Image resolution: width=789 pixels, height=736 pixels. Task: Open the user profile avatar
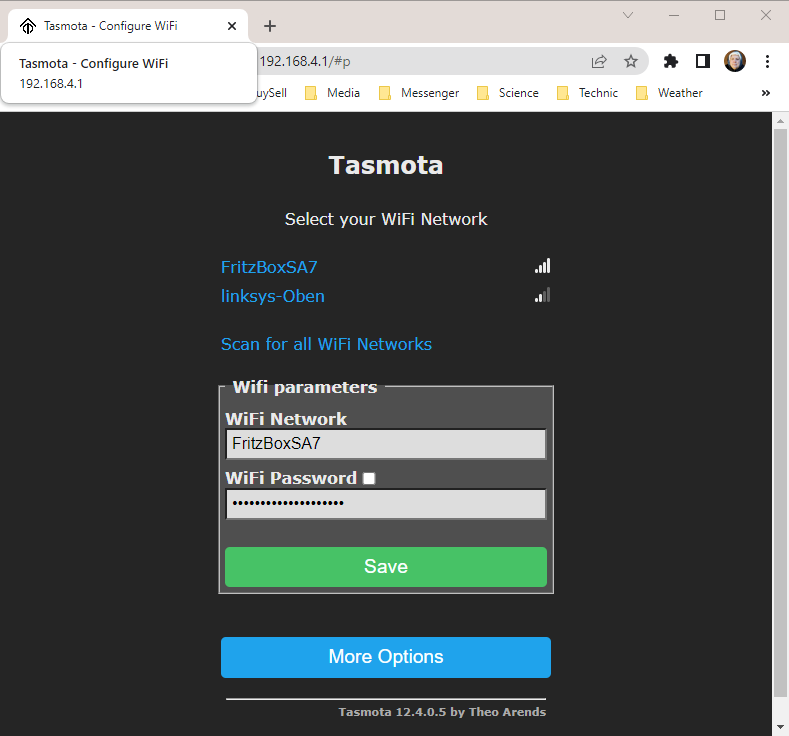(735, 61)
